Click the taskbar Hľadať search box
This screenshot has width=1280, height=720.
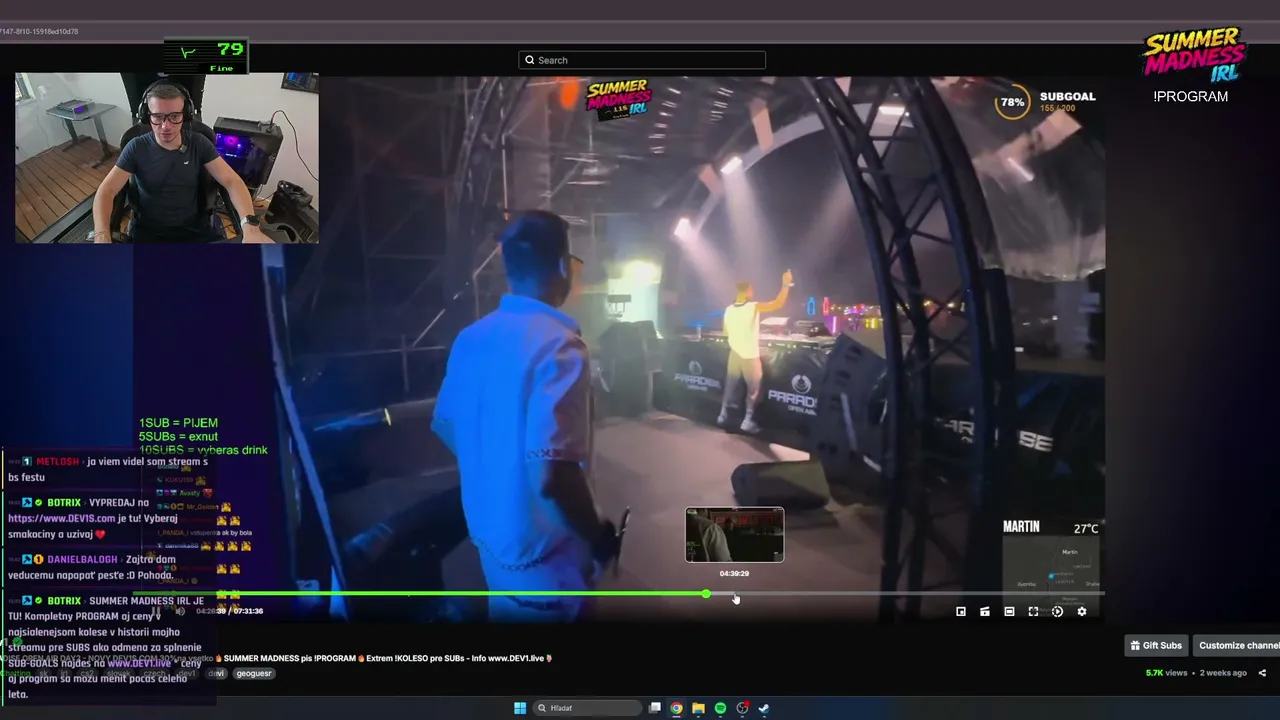(587, 708)
